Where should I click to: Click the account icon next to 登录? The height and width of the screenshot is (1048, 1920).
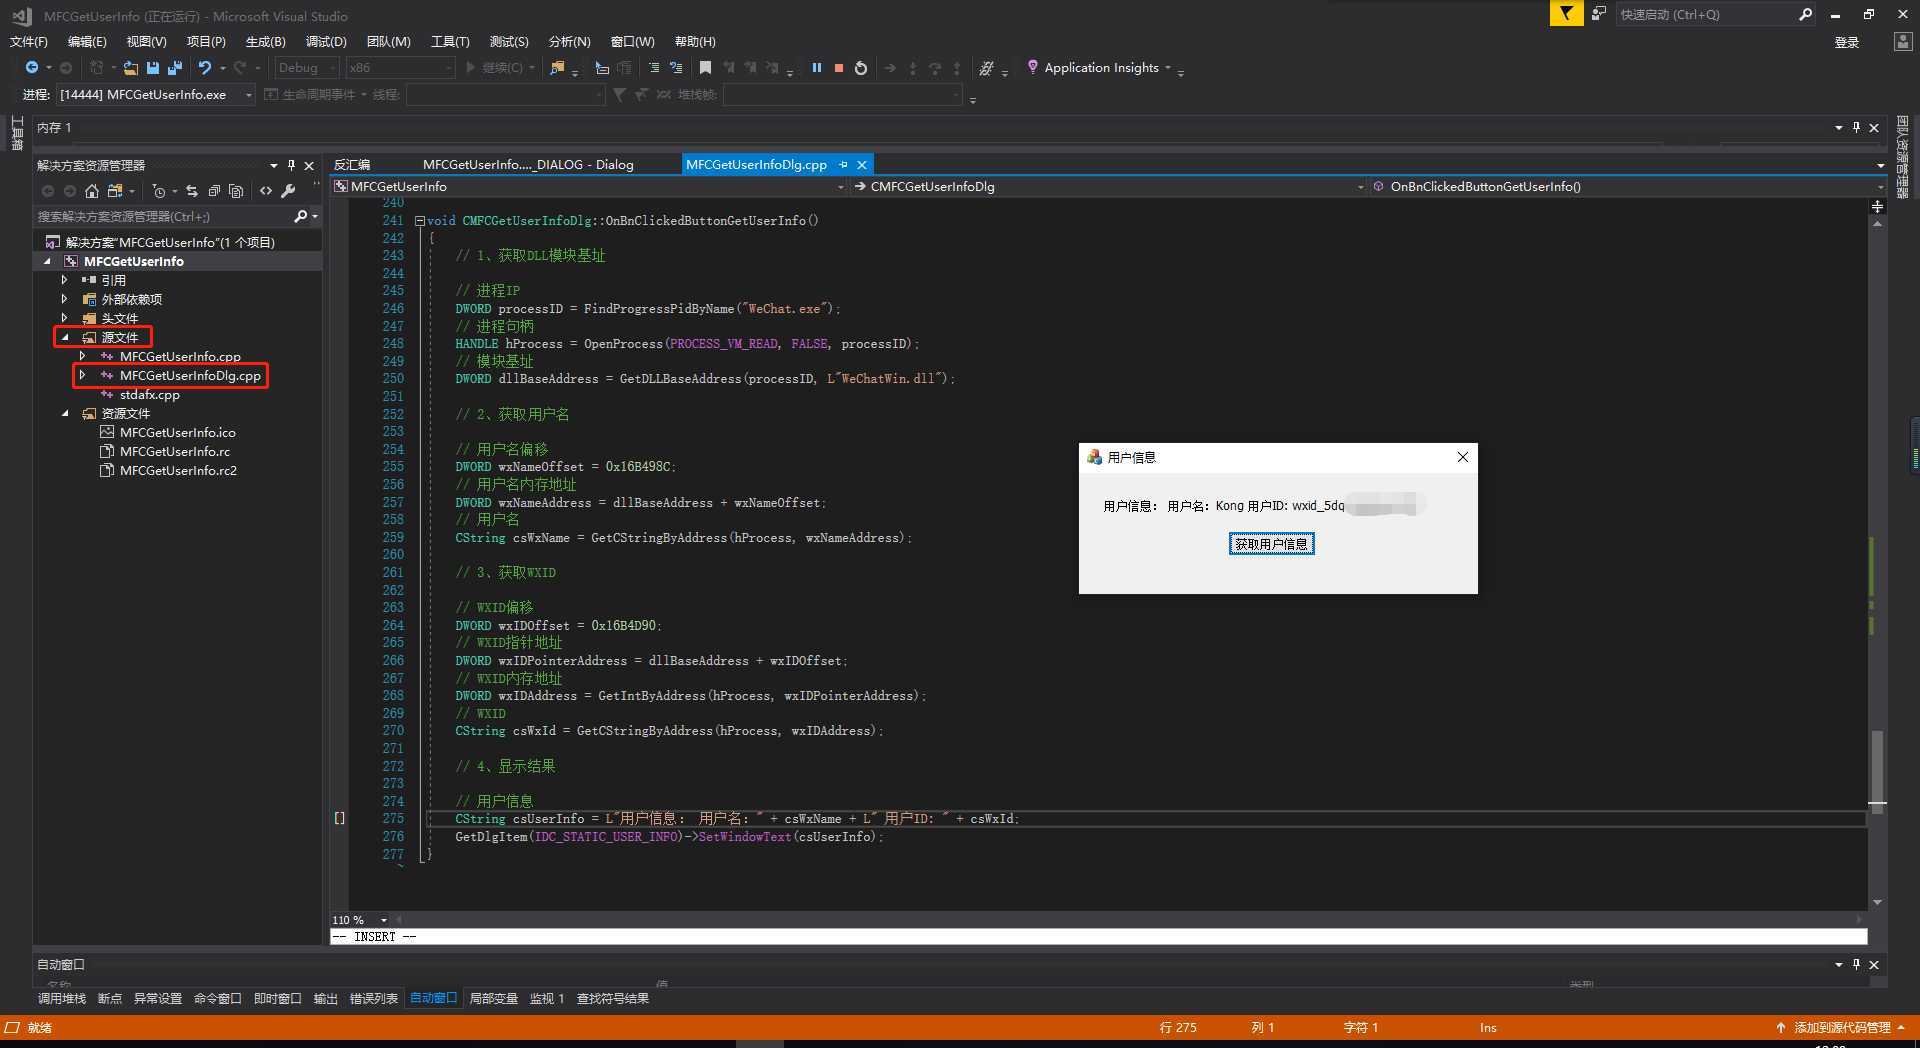click(1903, 42)
